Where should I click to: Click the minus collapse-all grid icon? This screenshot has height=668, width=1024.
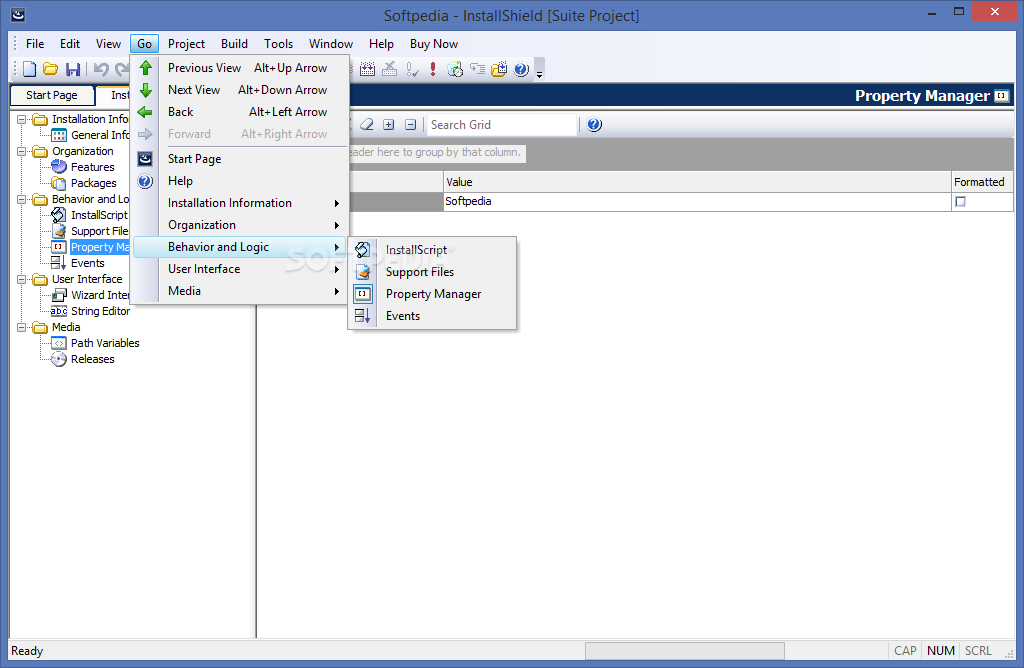410,124
